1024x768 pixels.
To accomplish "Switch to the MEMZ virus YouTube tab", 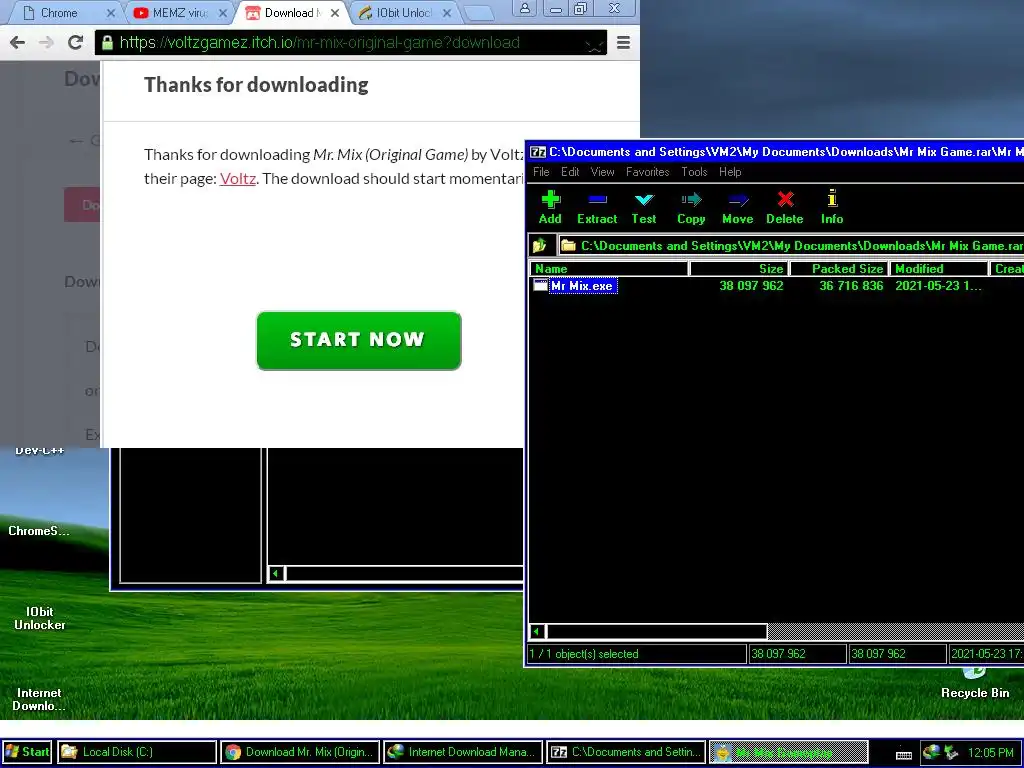I will [x=180, y=13].
